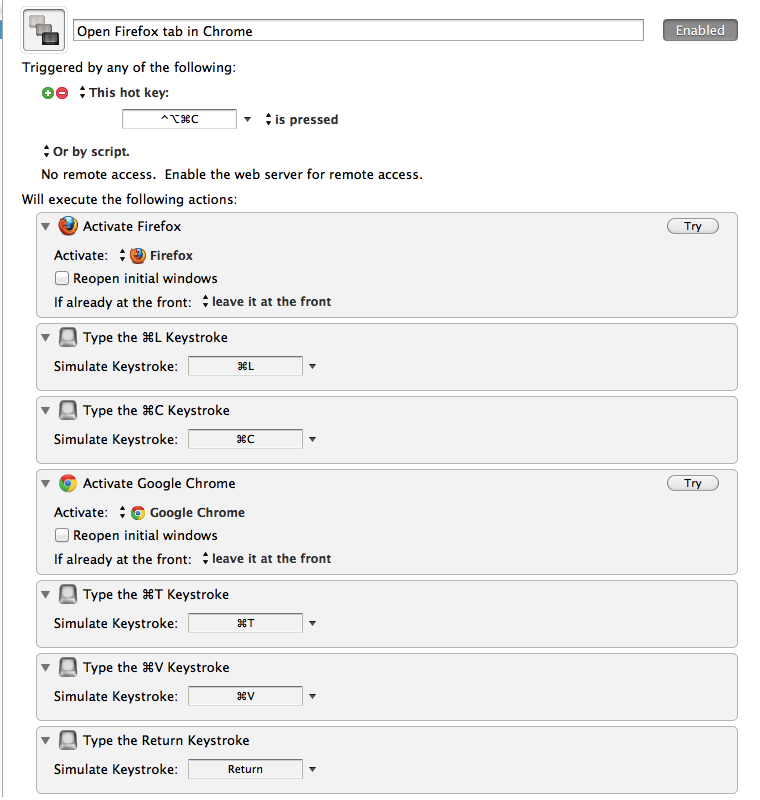
Task: Click the Firefox icon in Activate Firefox action
Action: pyautogui.click(x=68, y=226)
